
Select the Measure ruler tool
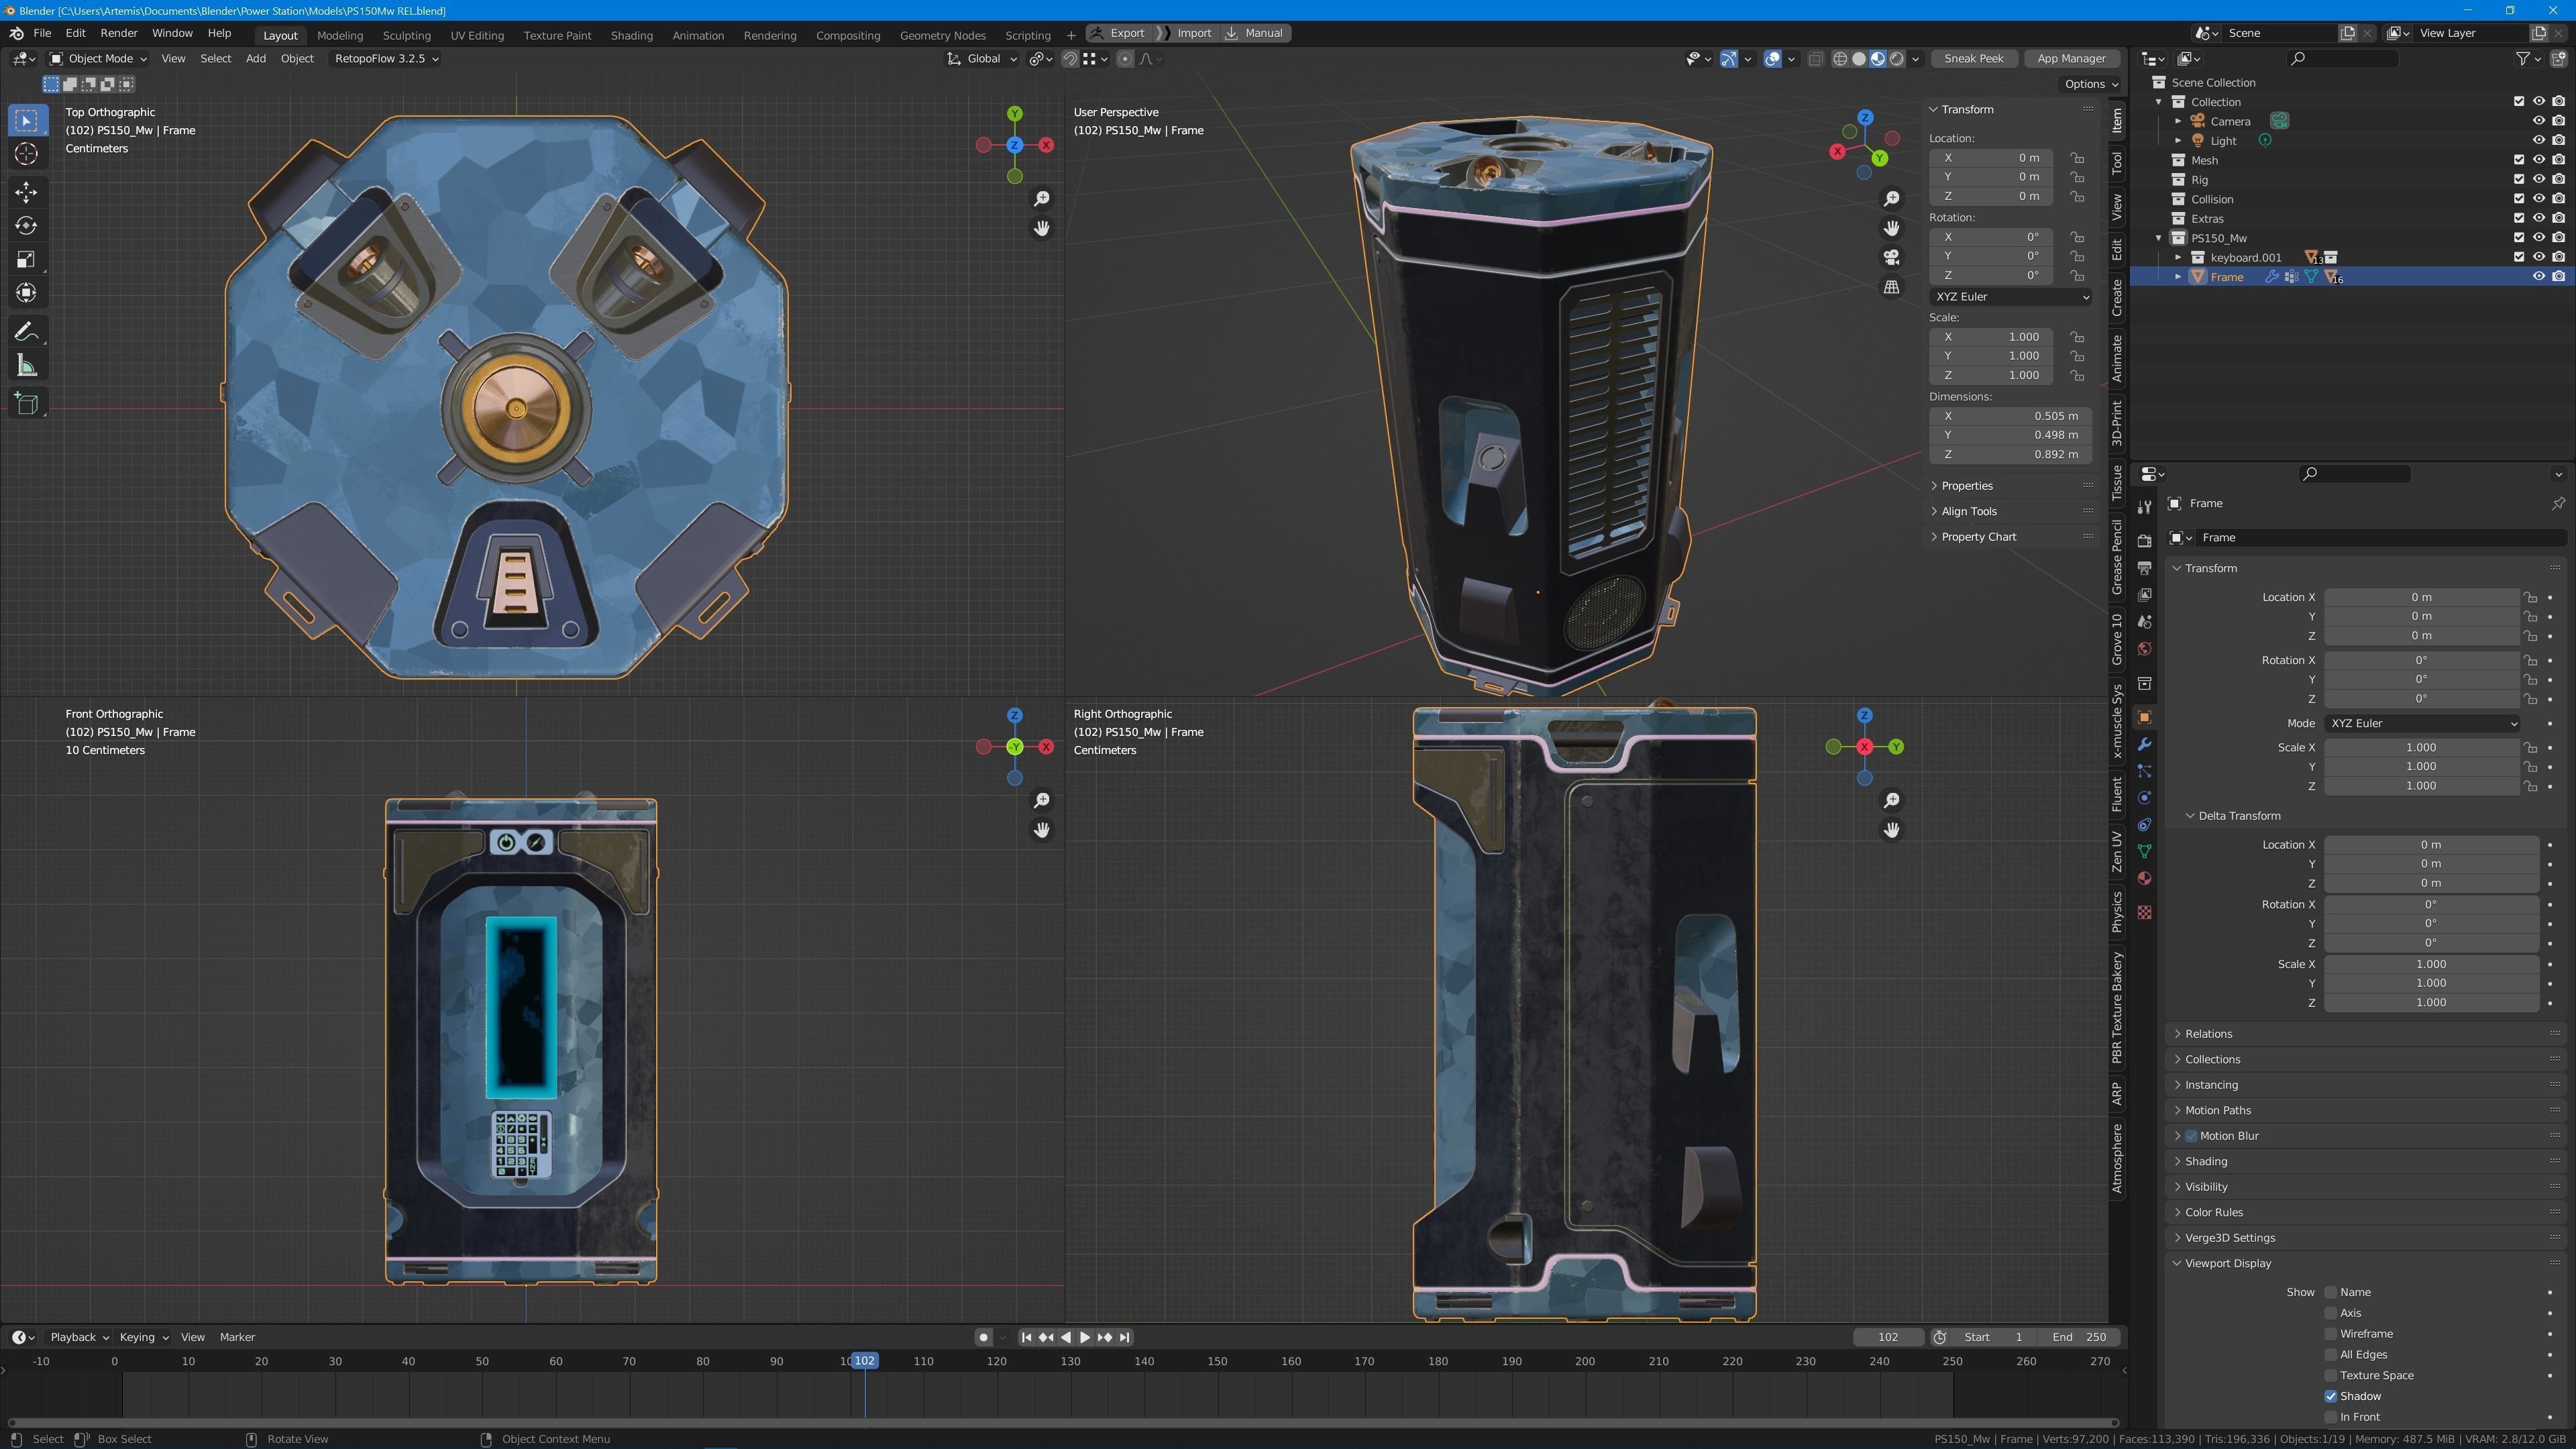[x=27, y=366]
